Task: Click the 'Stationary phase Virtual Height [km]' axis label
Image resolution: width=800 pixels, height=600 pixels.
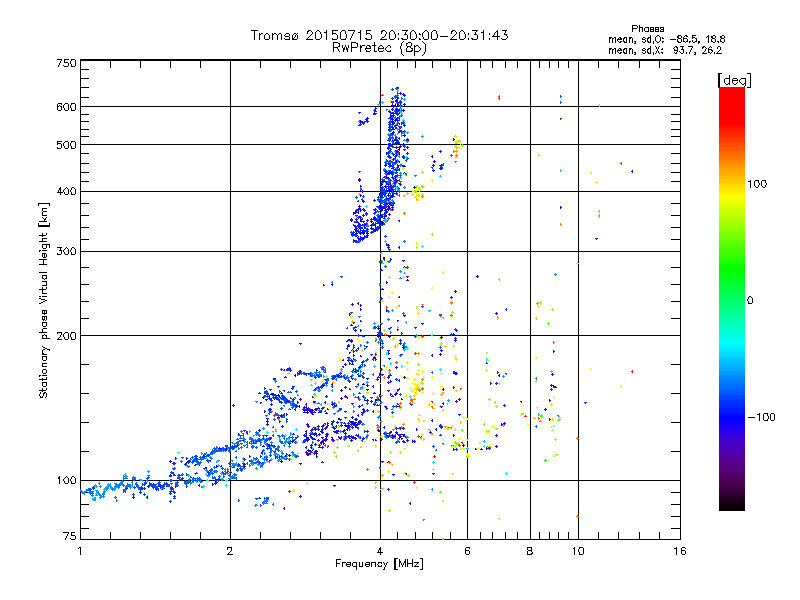Action: [43, 300]
